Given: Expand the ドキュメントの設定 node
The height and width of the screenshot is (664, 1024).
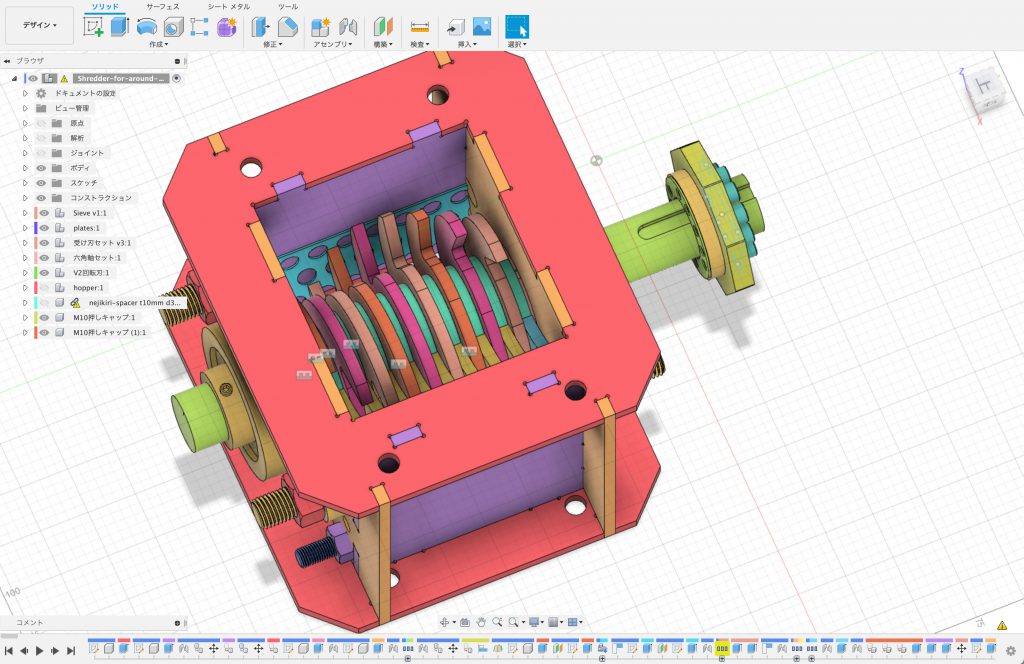Looking at the screenshot, I should coord(25,93).
